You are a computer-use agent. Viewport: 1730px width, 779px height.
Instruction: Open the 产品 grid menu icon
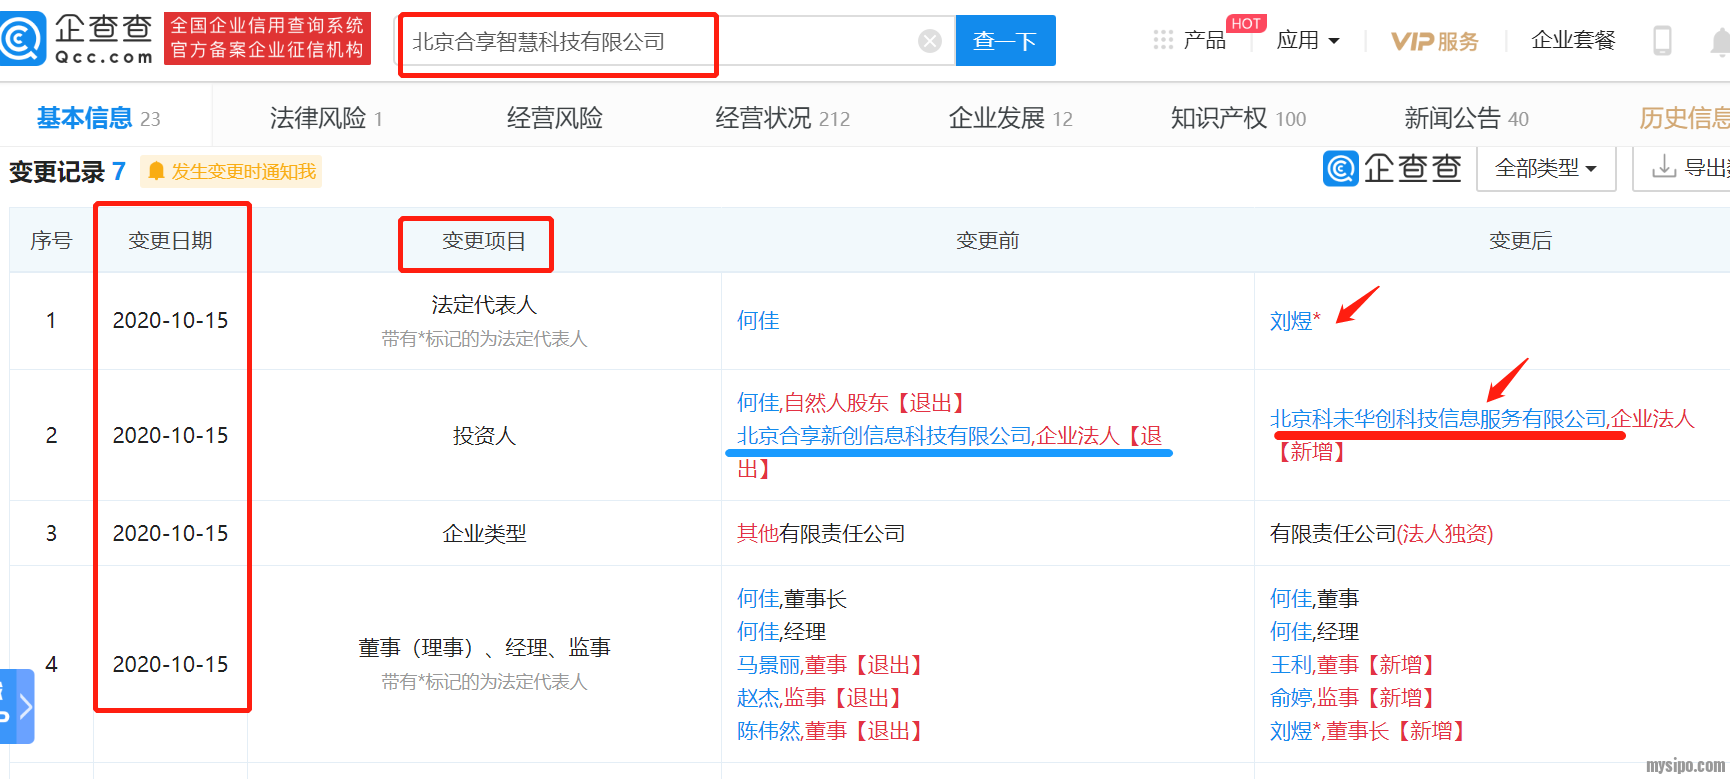tap(1163, 40)
